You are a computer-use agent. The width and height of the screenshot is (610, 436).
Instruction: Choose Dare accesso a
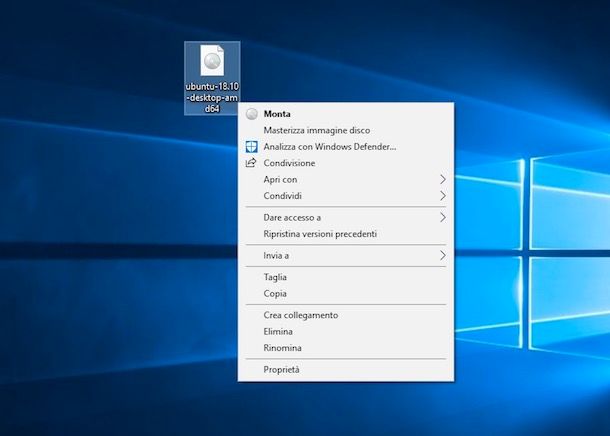coord(345,217)
